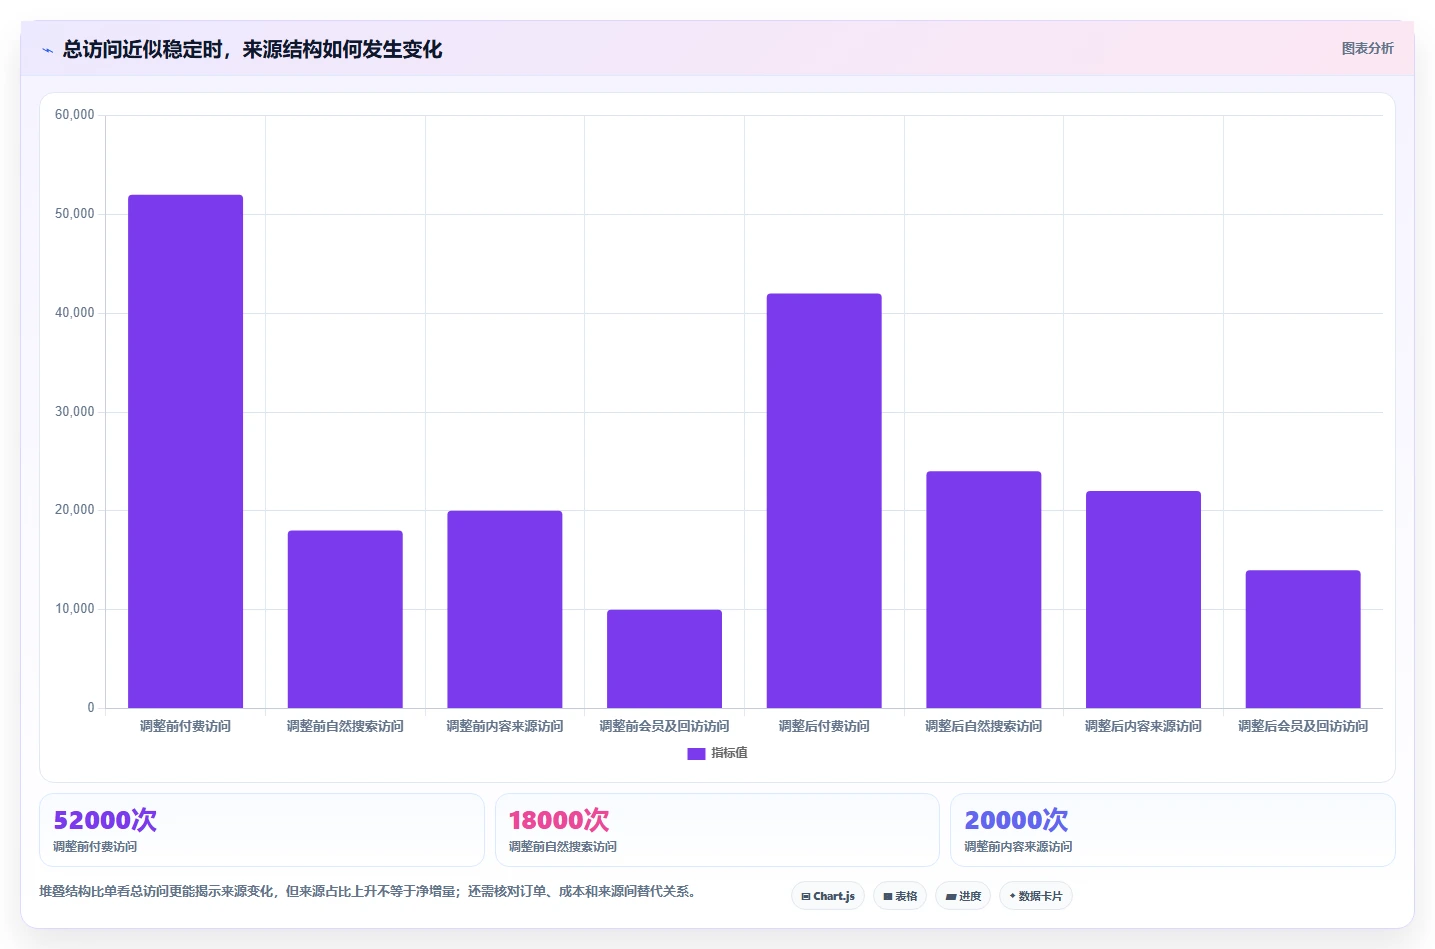Click the 调整后自然搜索访问 bar

984,590
